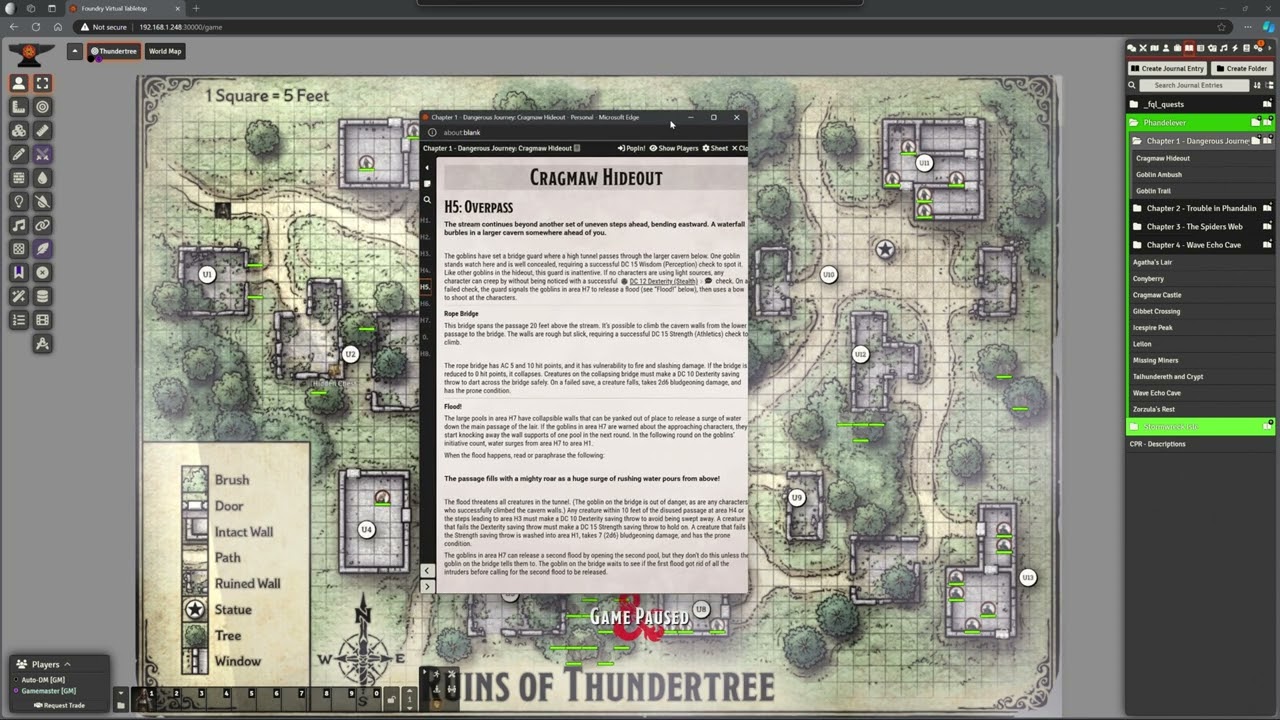Select the concentric circles template tool

tap(42, 107)
